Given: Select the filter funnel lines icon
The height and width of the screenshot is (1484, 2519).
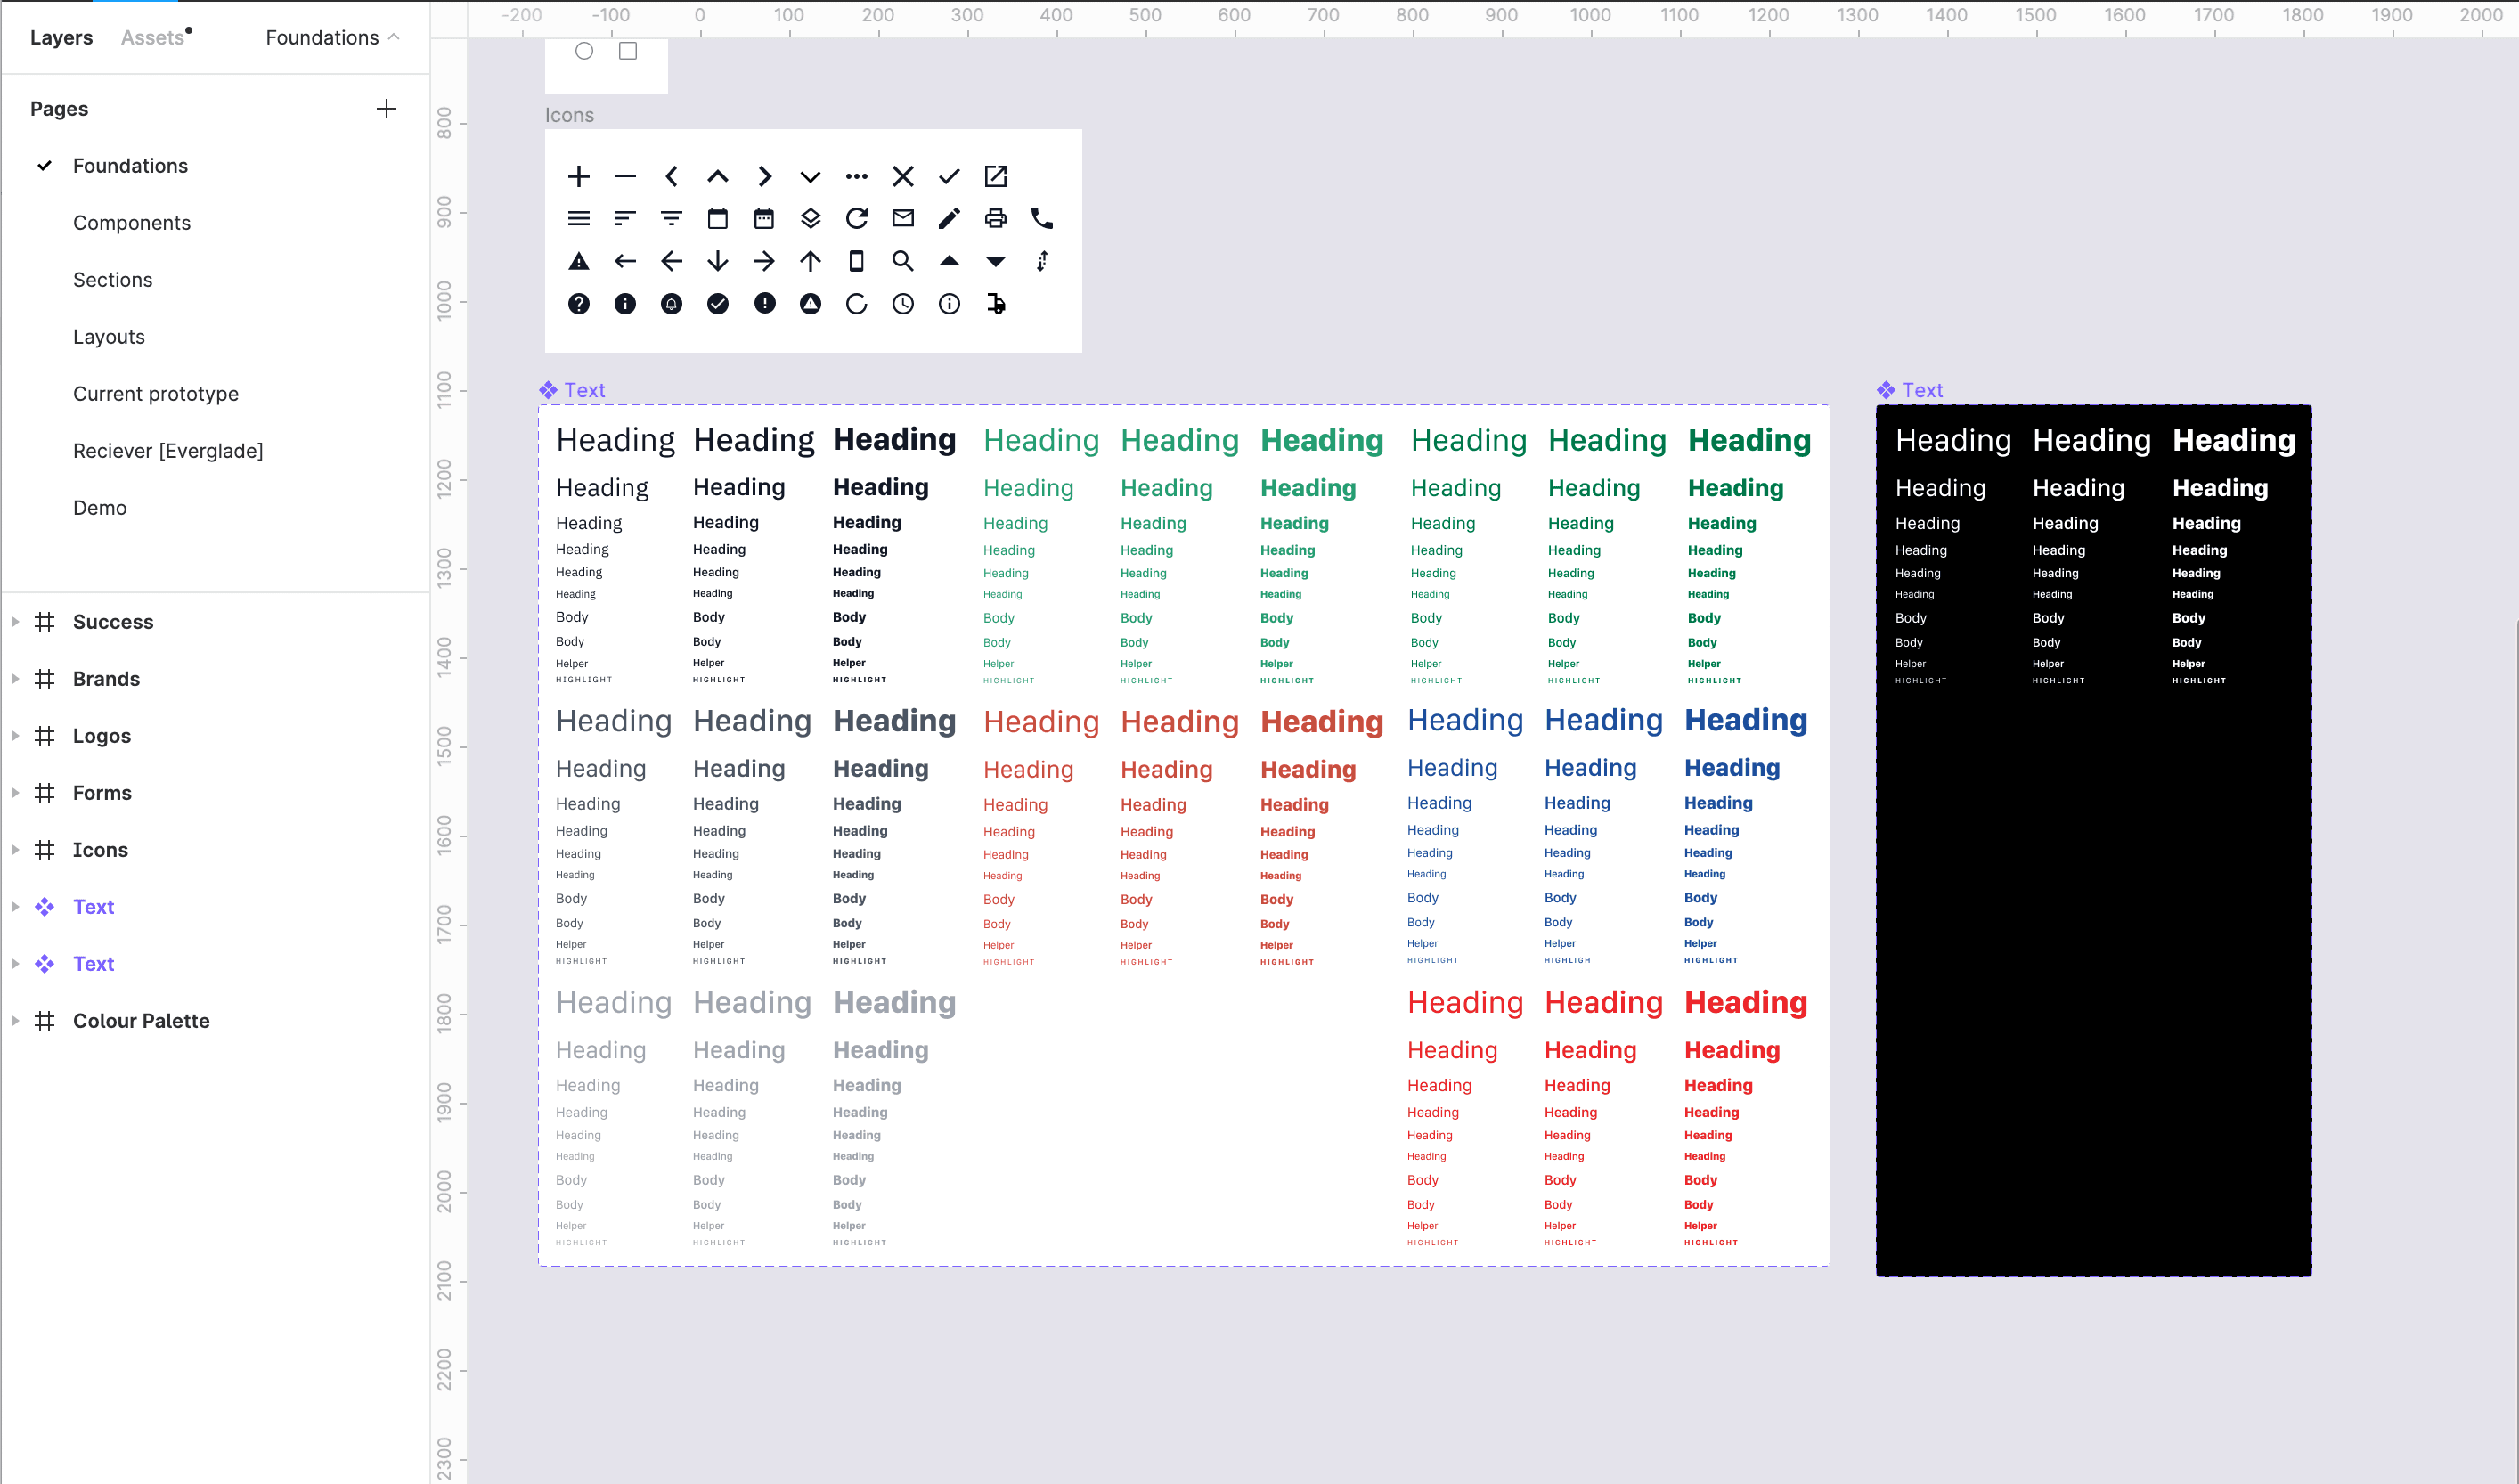Looking at the screenshot, I should (671, 218).
